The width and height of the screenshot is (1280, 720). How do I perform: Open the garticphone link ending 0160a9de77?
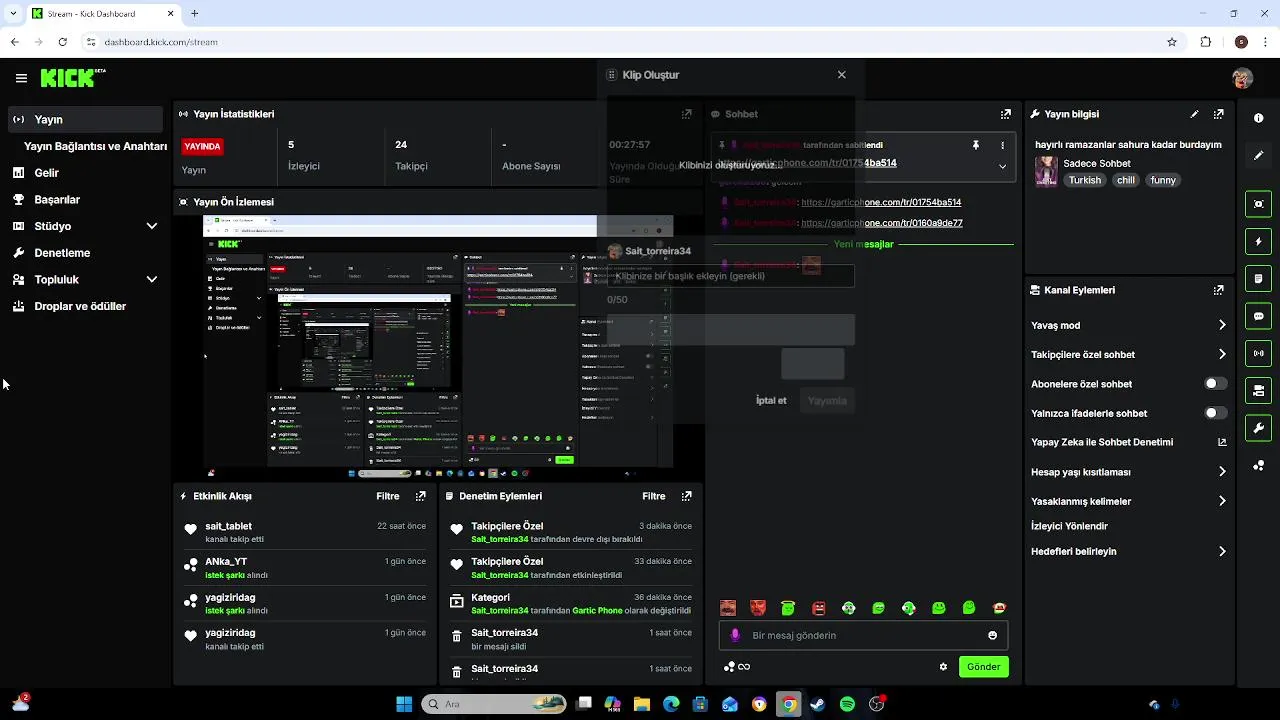point(882,223)
